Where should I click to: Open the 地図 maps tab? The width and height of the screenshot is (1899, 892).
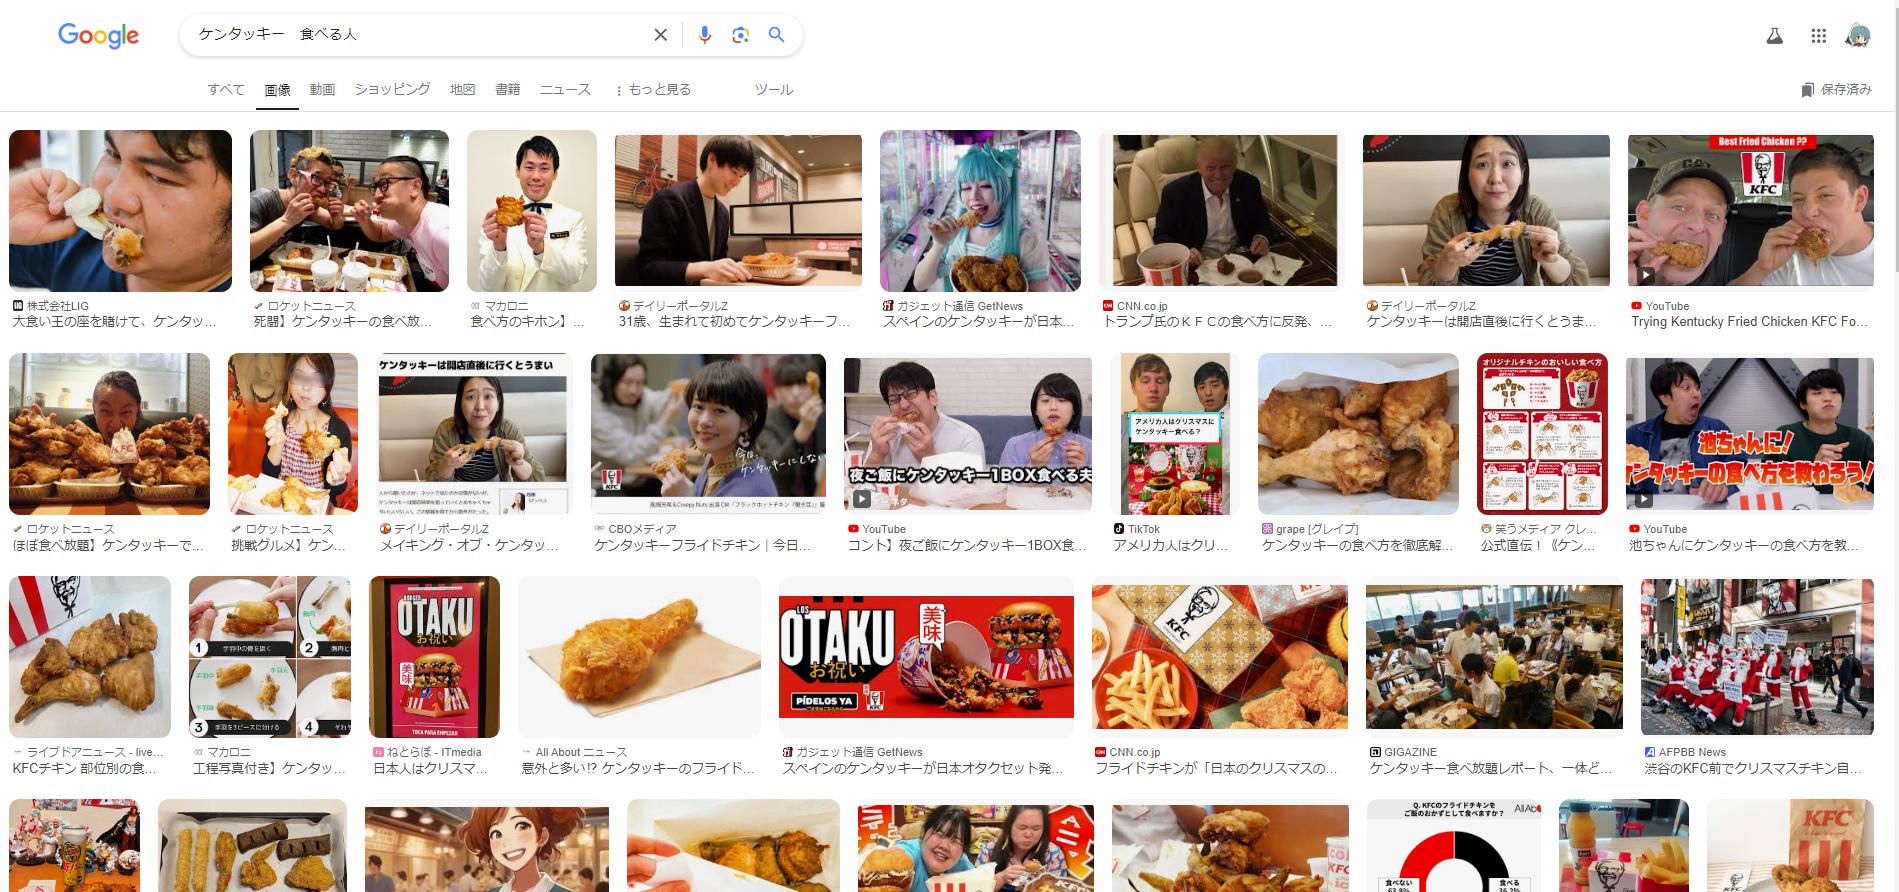462,90
